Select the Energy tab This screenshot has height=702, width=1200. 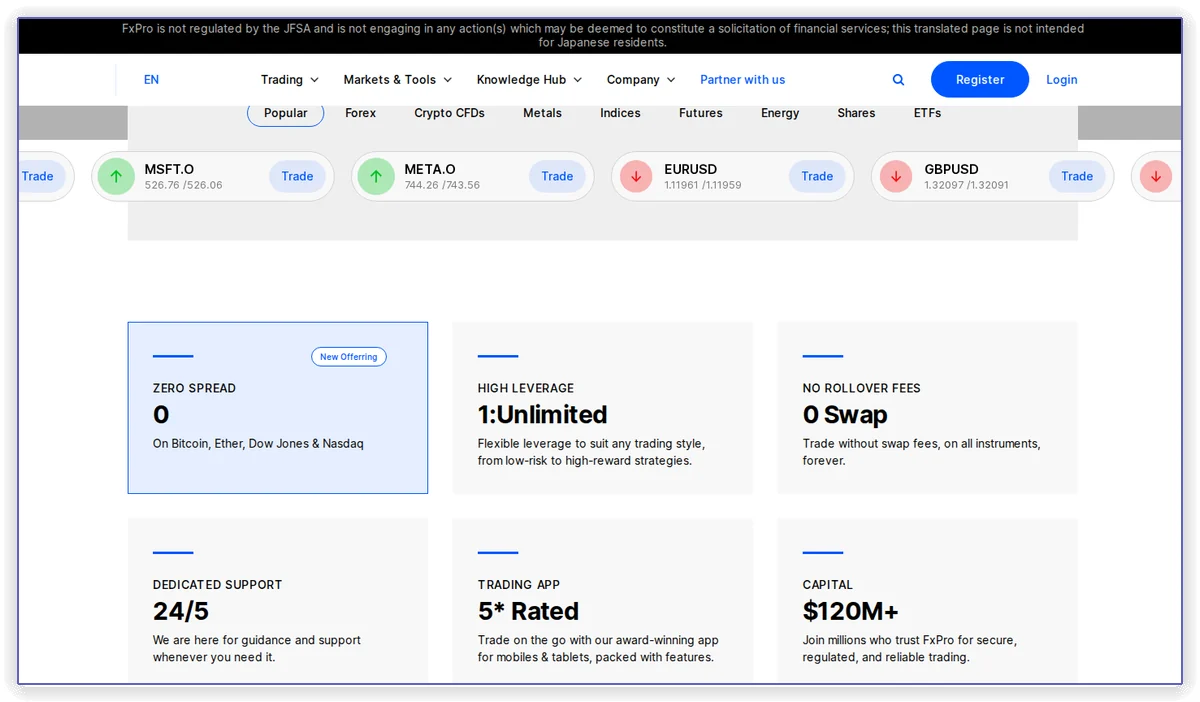pyautogui.click(x=780, y=113)
